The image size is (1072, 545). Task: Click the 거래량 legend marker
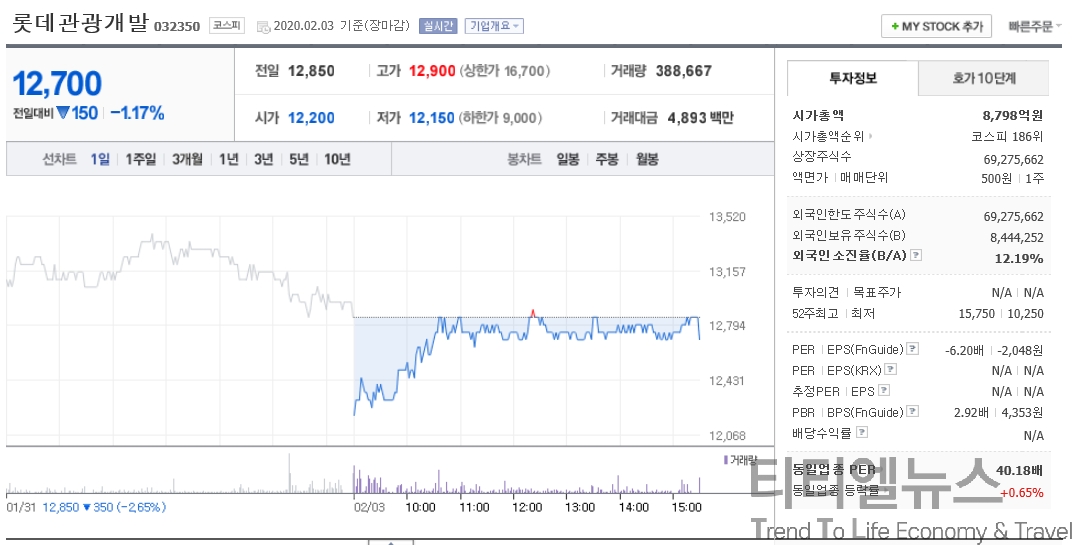coord(725,460)
